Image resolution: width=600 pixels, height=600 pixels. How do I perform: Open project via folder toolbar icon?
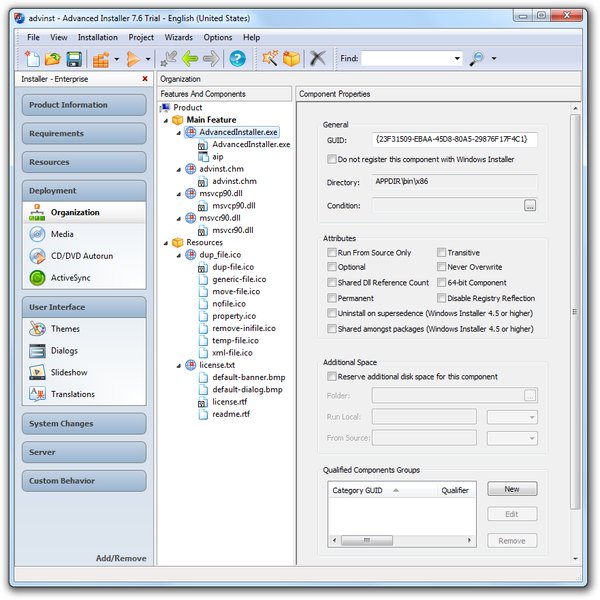tap(53, 59)
